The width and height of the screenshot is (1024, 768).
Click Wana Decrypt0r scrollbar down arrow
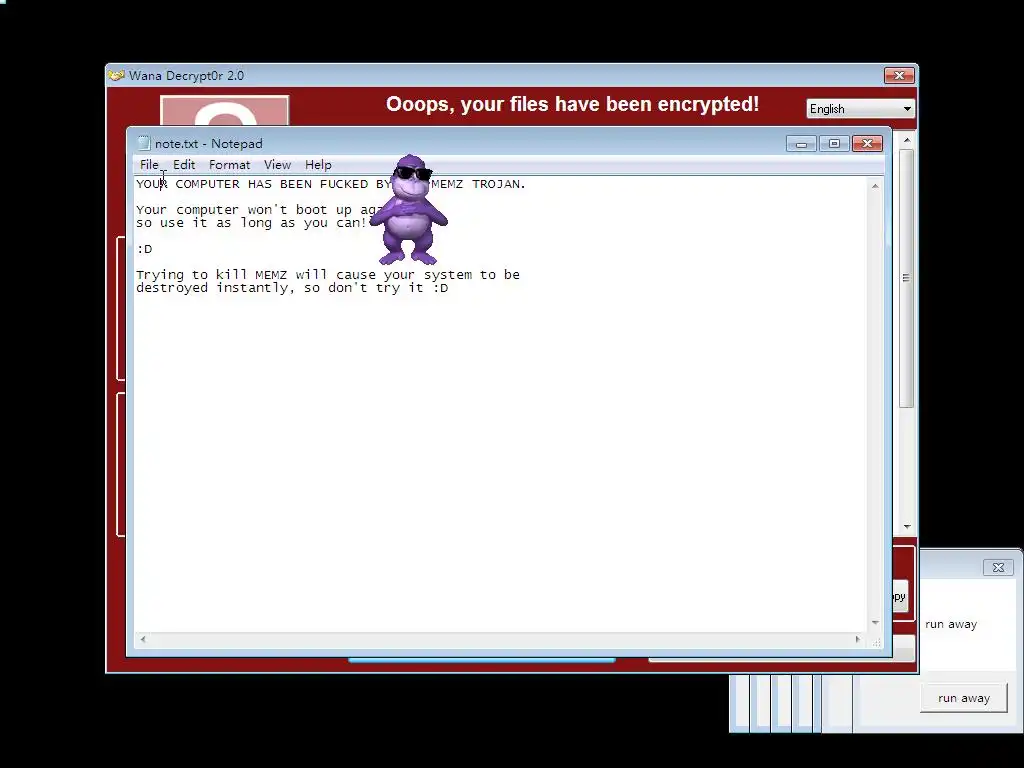[906, 526]
